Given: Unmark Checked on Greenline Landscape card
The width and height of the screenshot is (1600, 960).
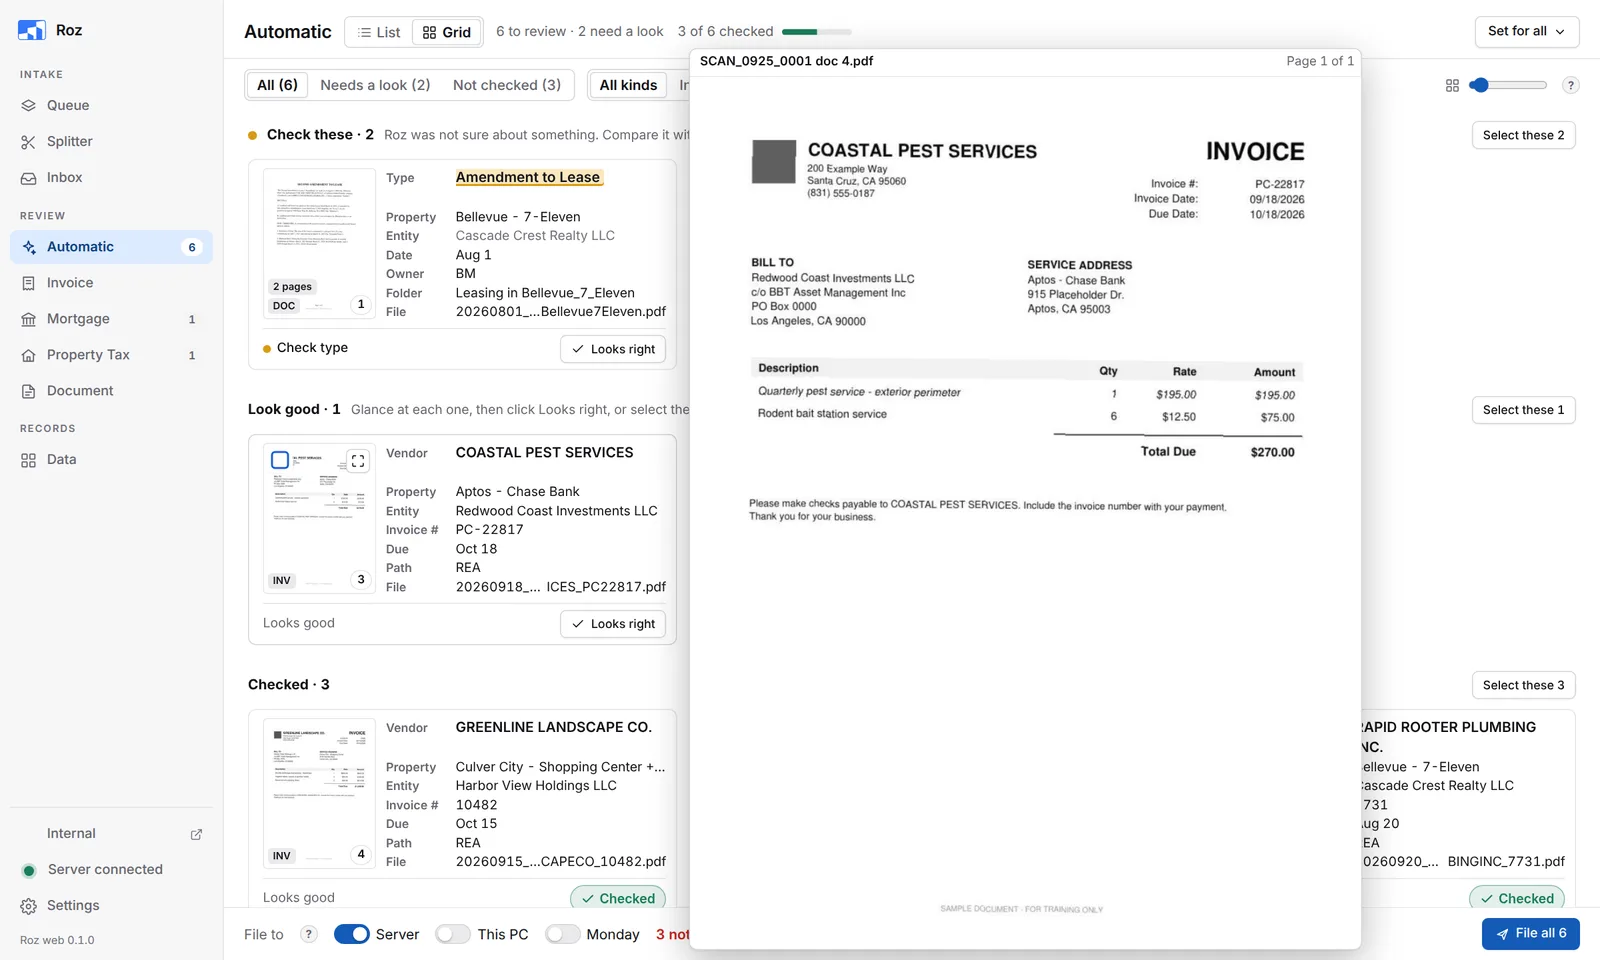Looking at the screenshot, I should coord(618,898).
